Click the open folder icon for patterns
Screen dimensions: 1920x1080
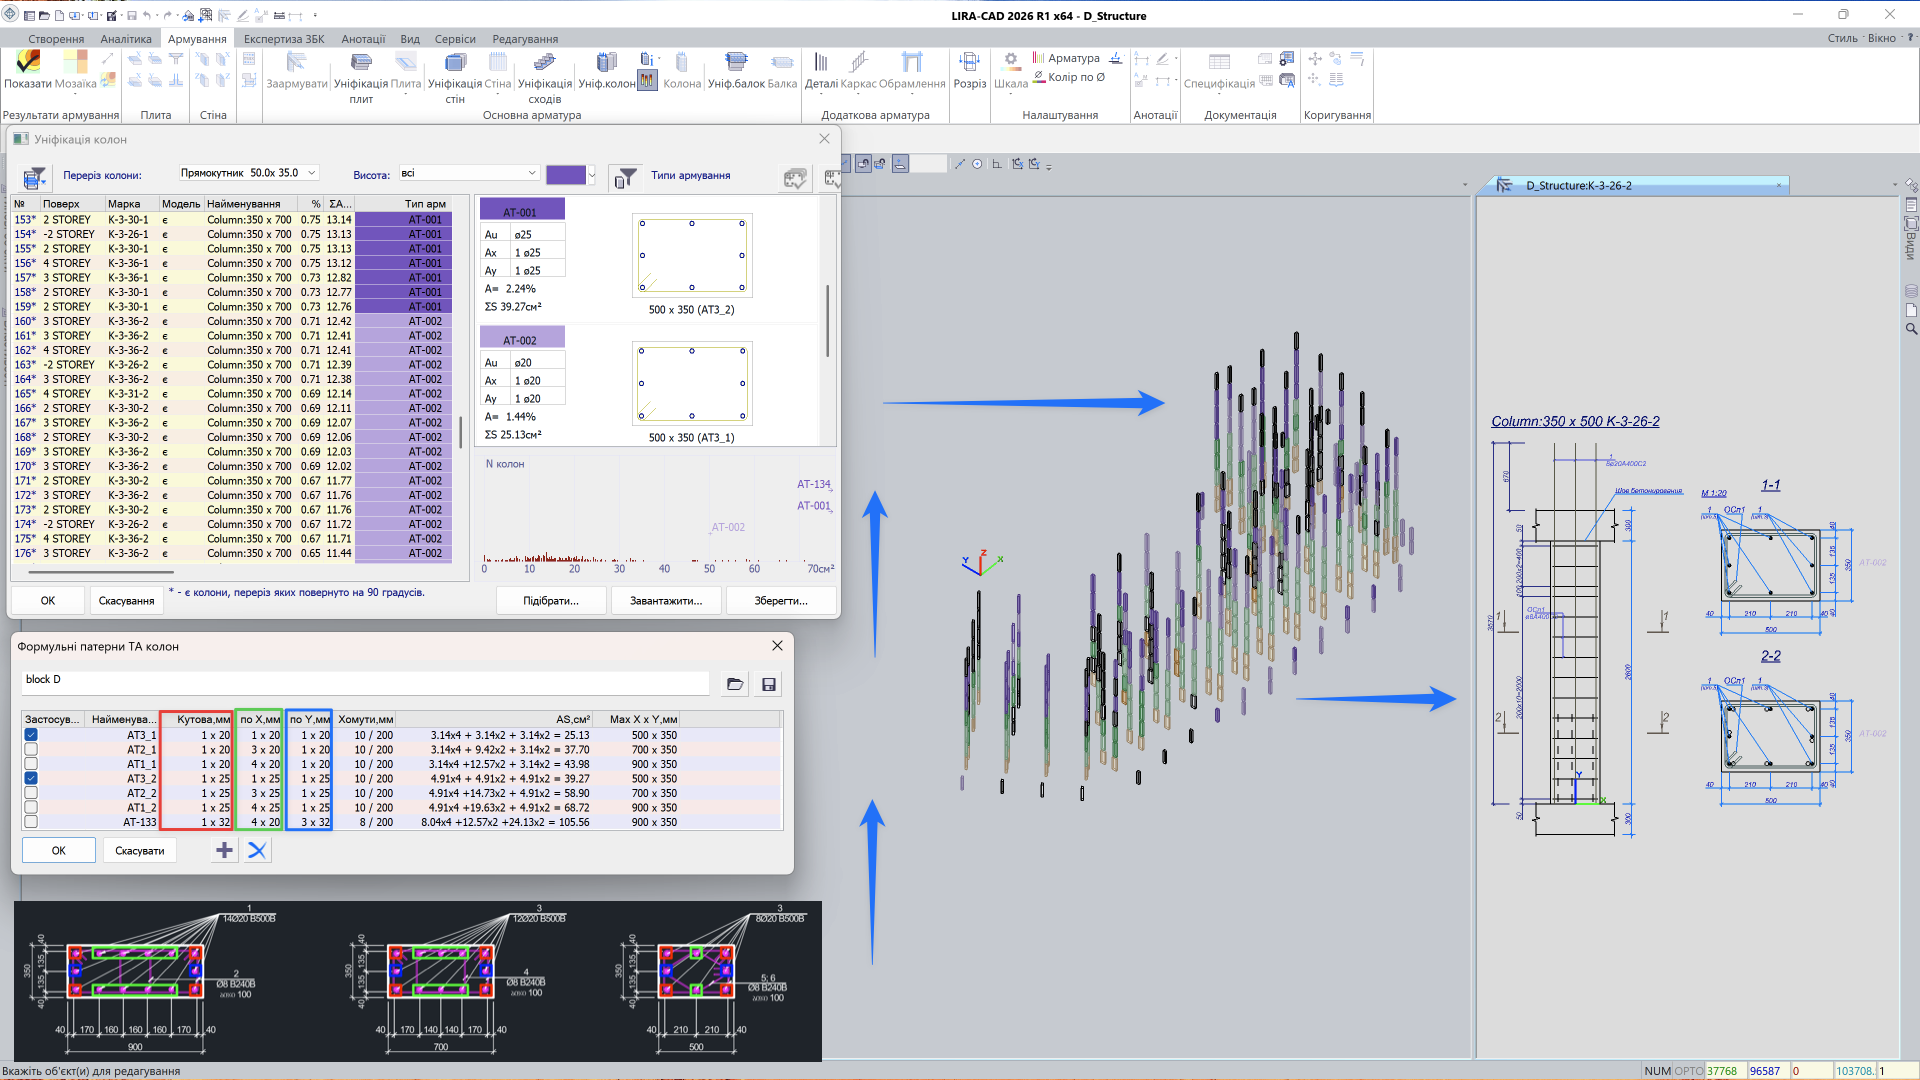click(x=735, y=685)
